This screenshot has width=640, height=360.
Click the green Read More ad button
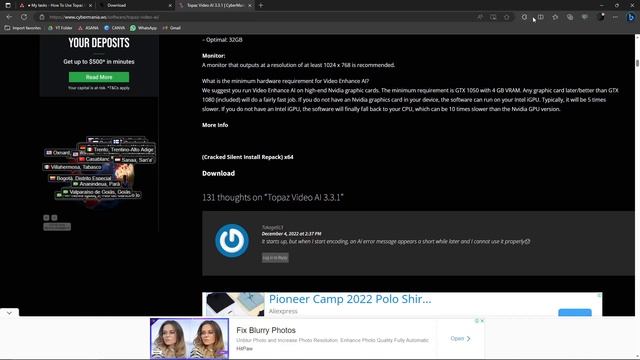(x=99, y=77)
